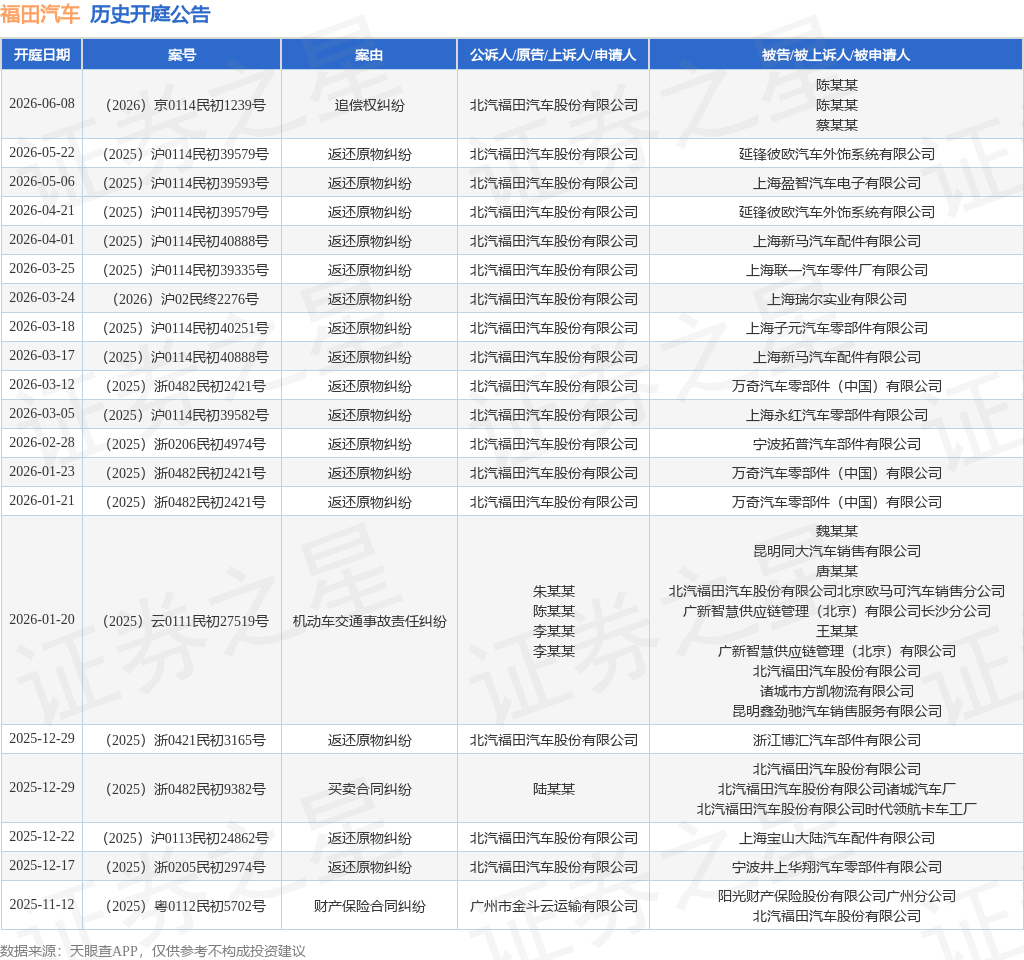Select defendant 上海子元汽车零部件有限公司
Viewport: 1024px width, 960px height.
click(837, 328)
